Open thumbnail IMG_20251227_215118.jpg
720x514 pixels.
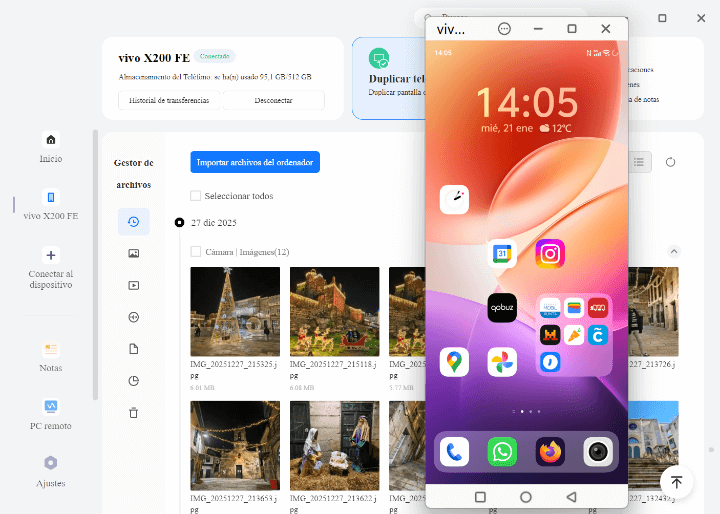point(334,311)
